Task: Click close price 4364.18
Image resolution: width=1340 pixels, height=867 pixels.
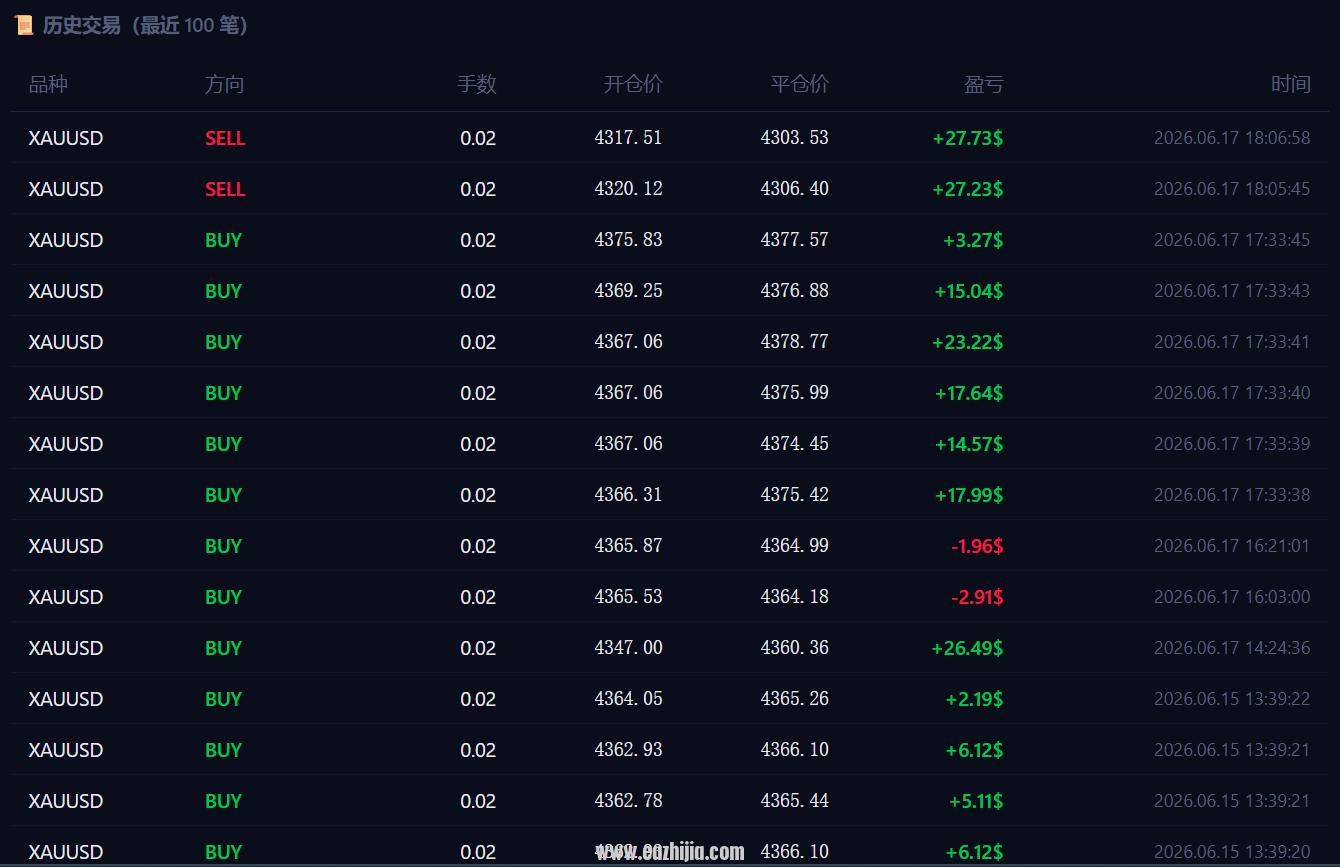Action: coord(795,597)
